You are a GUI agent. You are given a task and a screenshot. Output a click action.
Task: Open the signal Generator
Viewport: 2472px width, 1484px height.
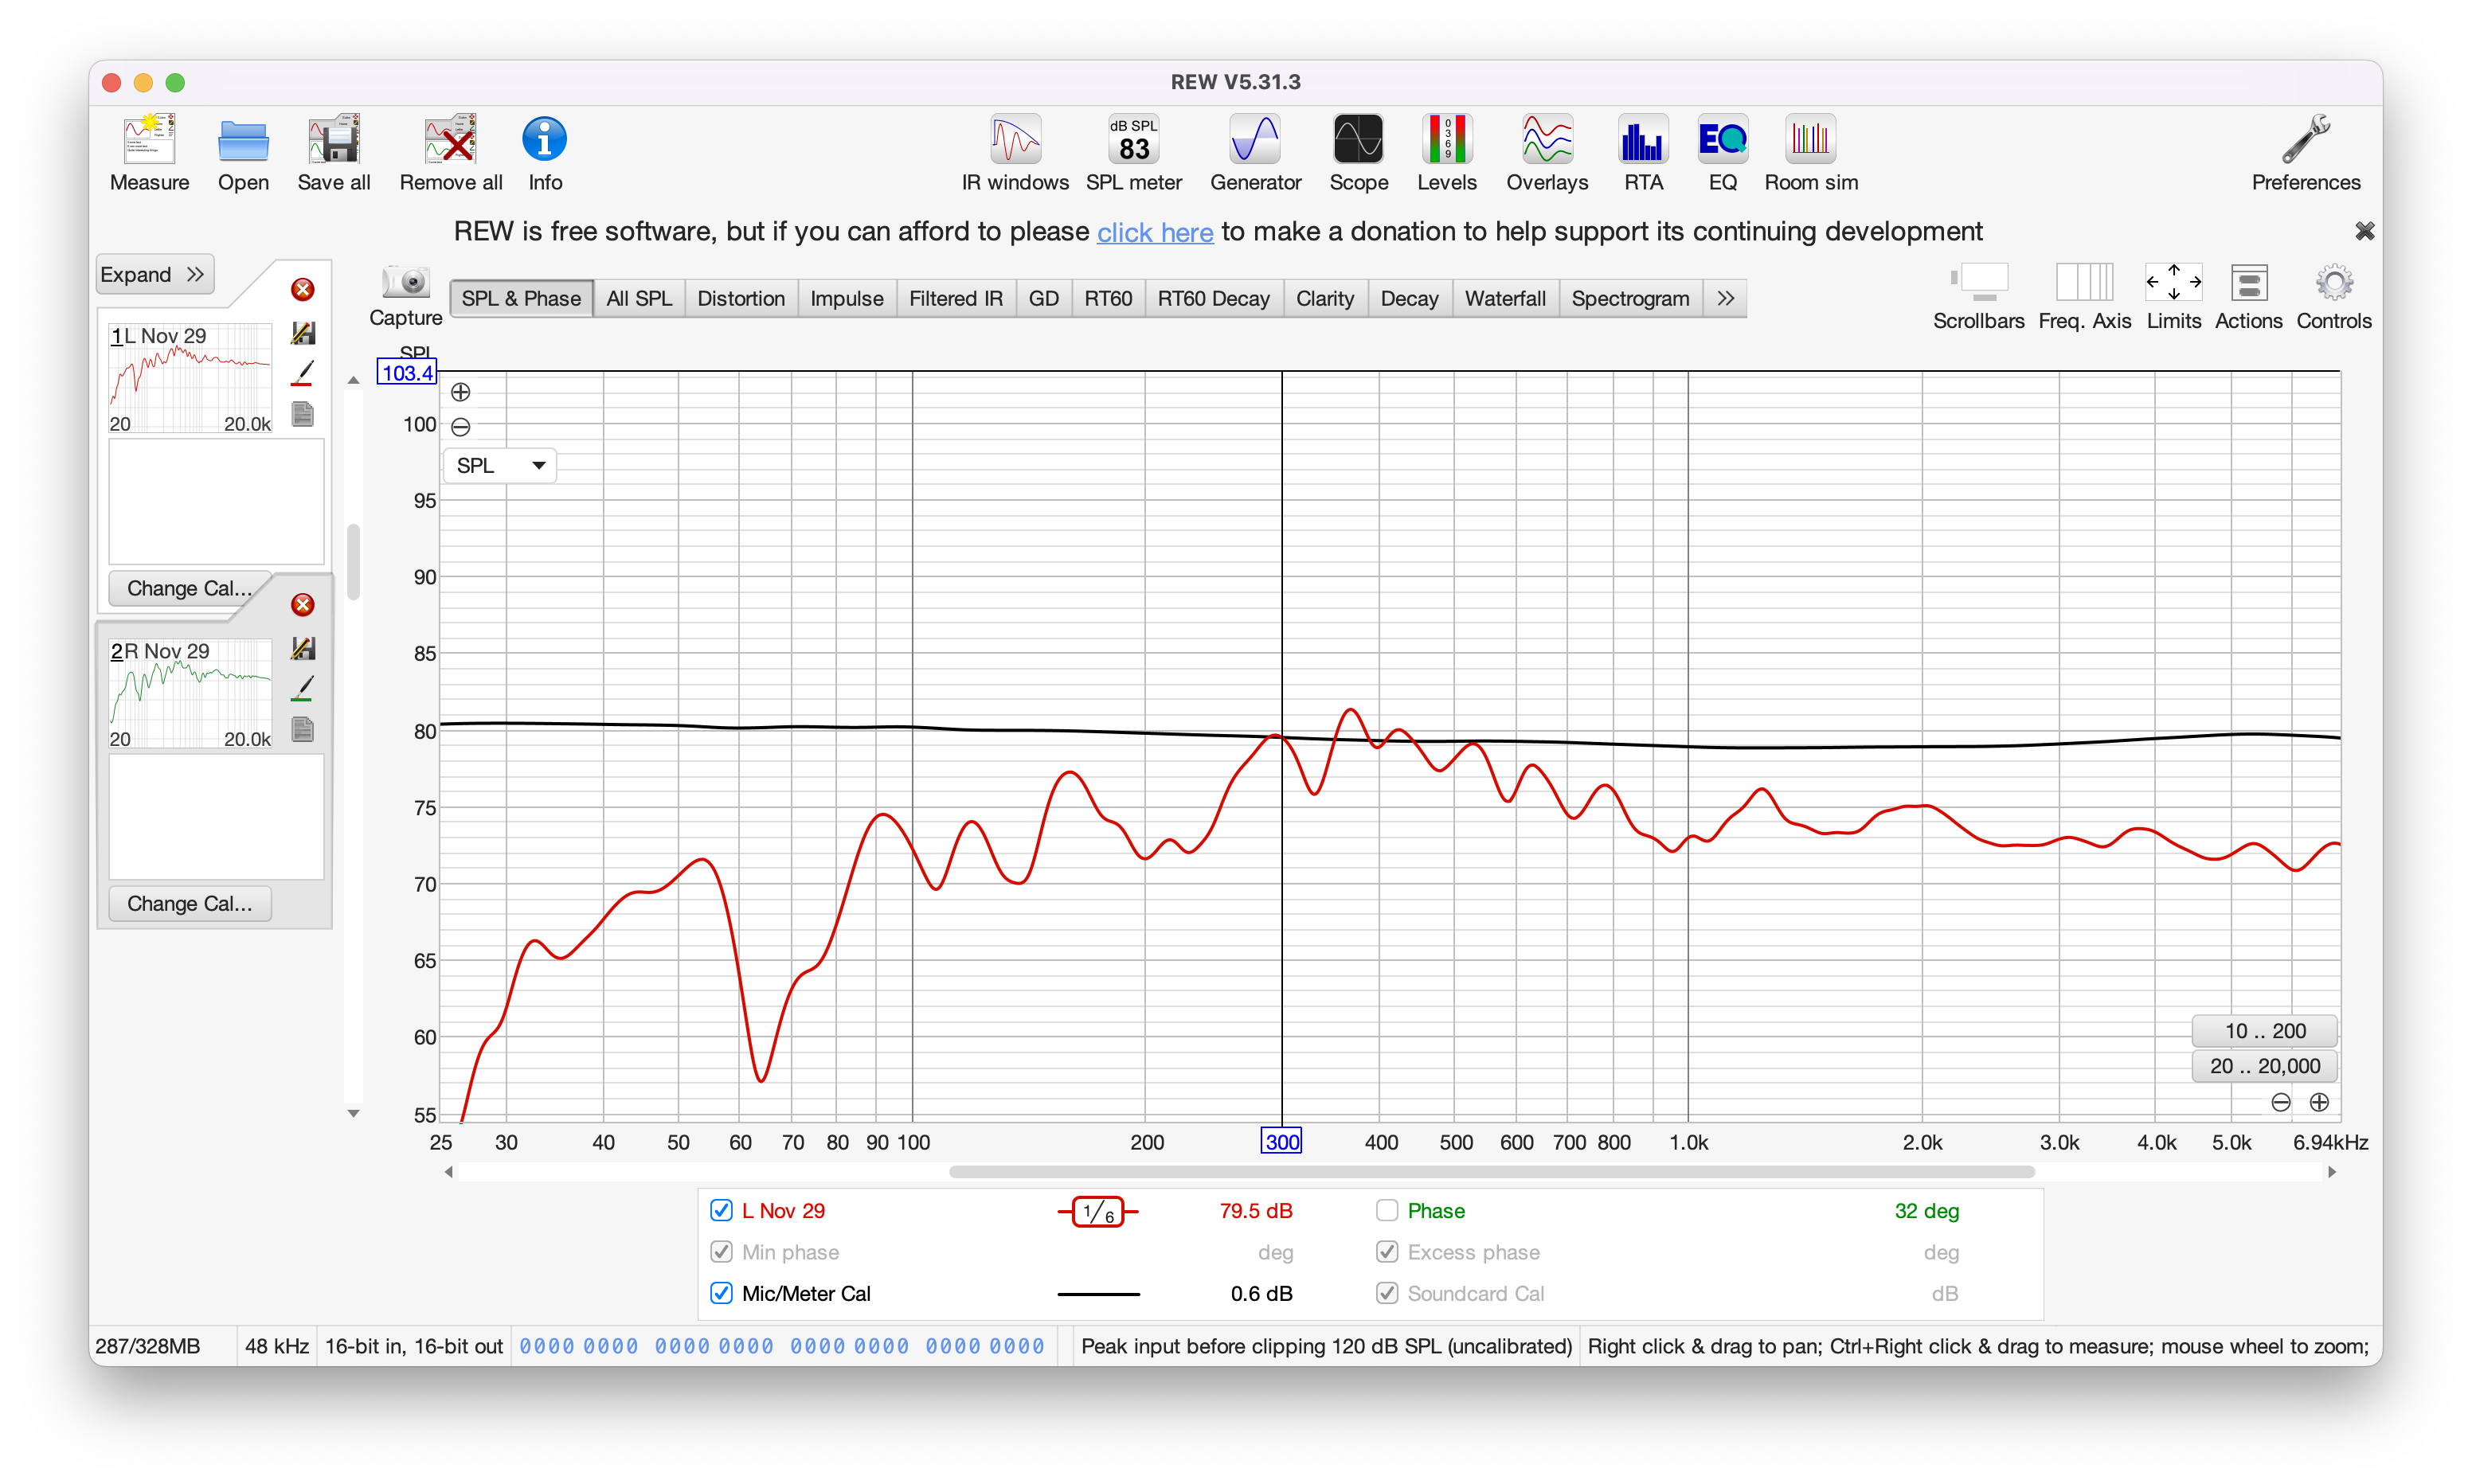(1255, 152)
